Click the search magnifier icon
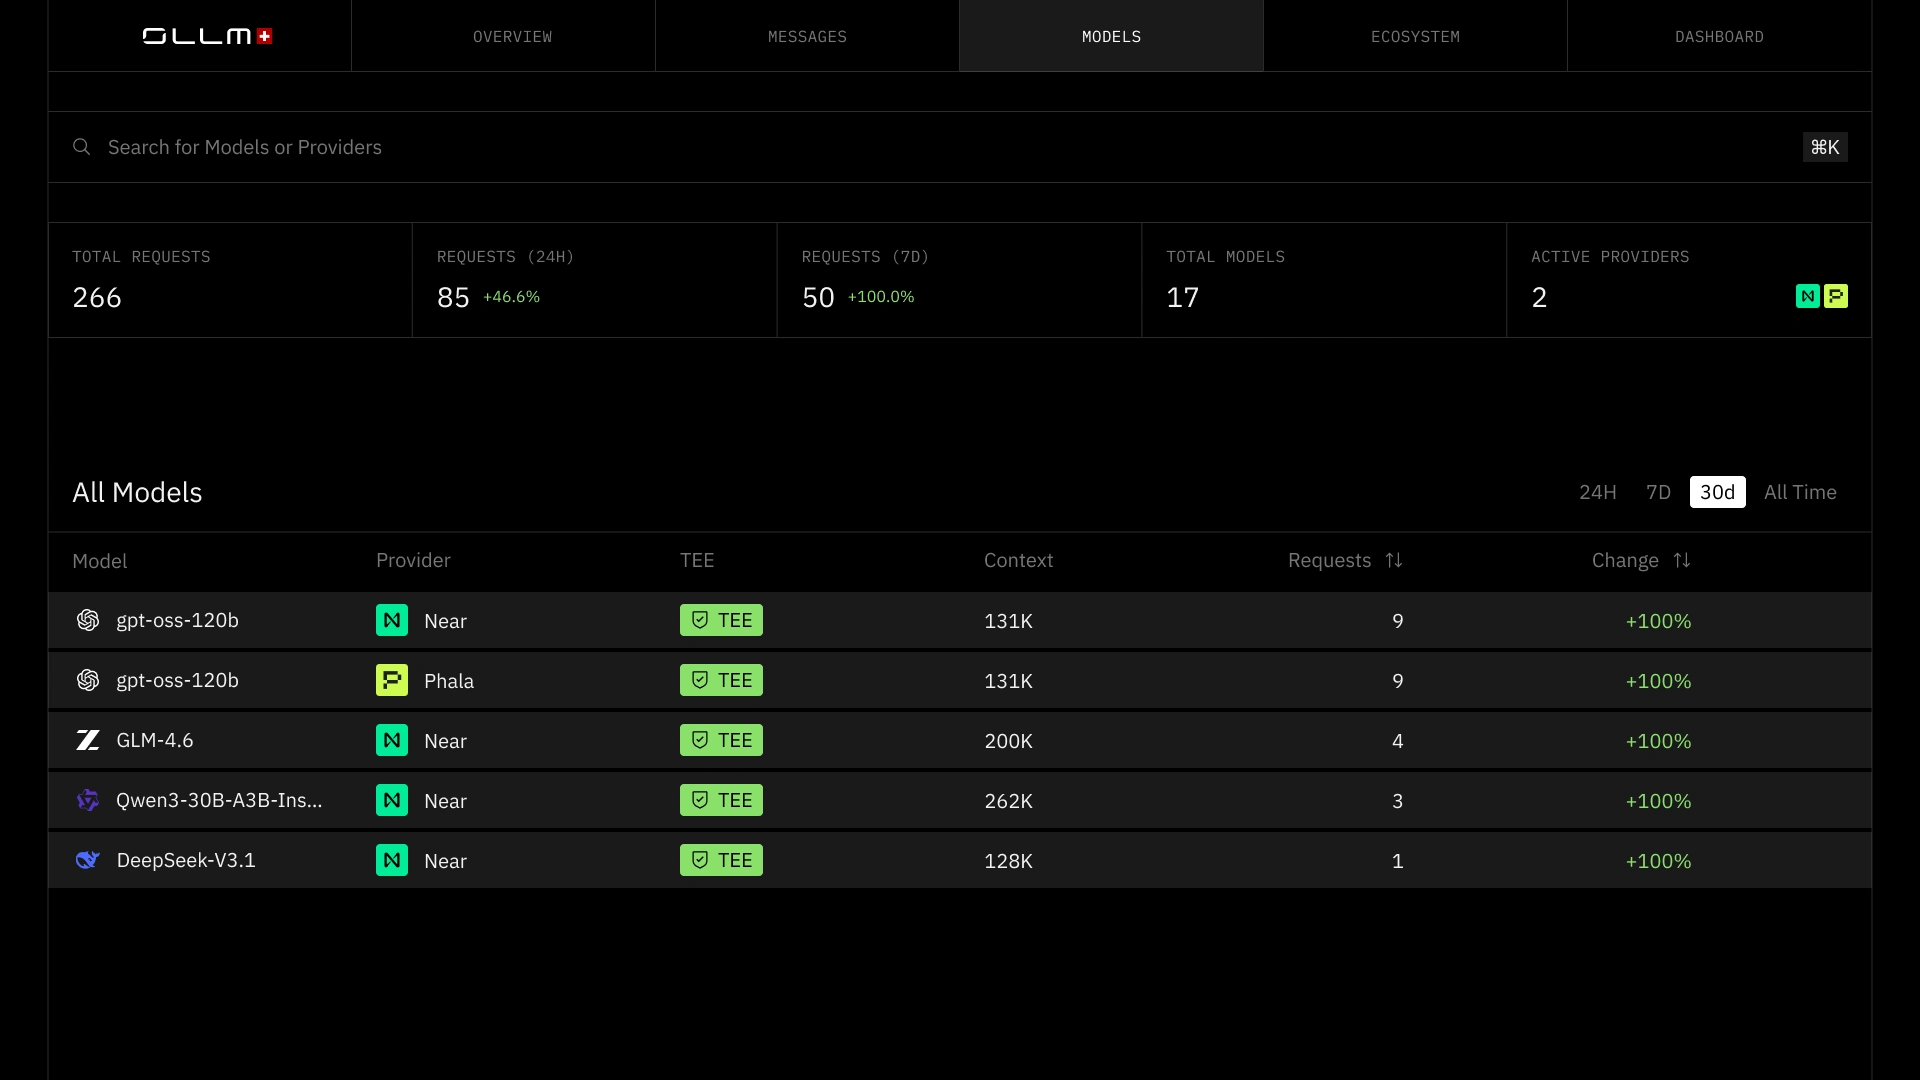 tap(82, 147)
